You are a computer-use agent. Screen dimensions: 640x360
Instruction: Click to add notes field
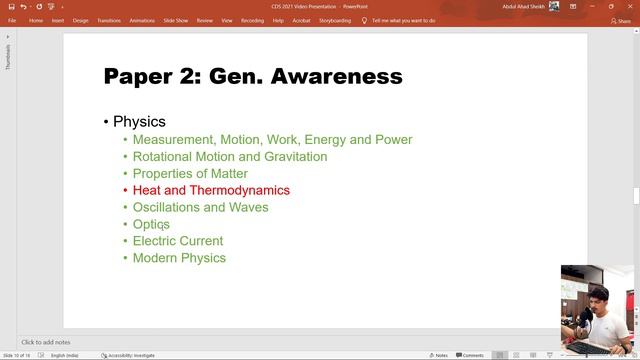(x=46, y=342)
